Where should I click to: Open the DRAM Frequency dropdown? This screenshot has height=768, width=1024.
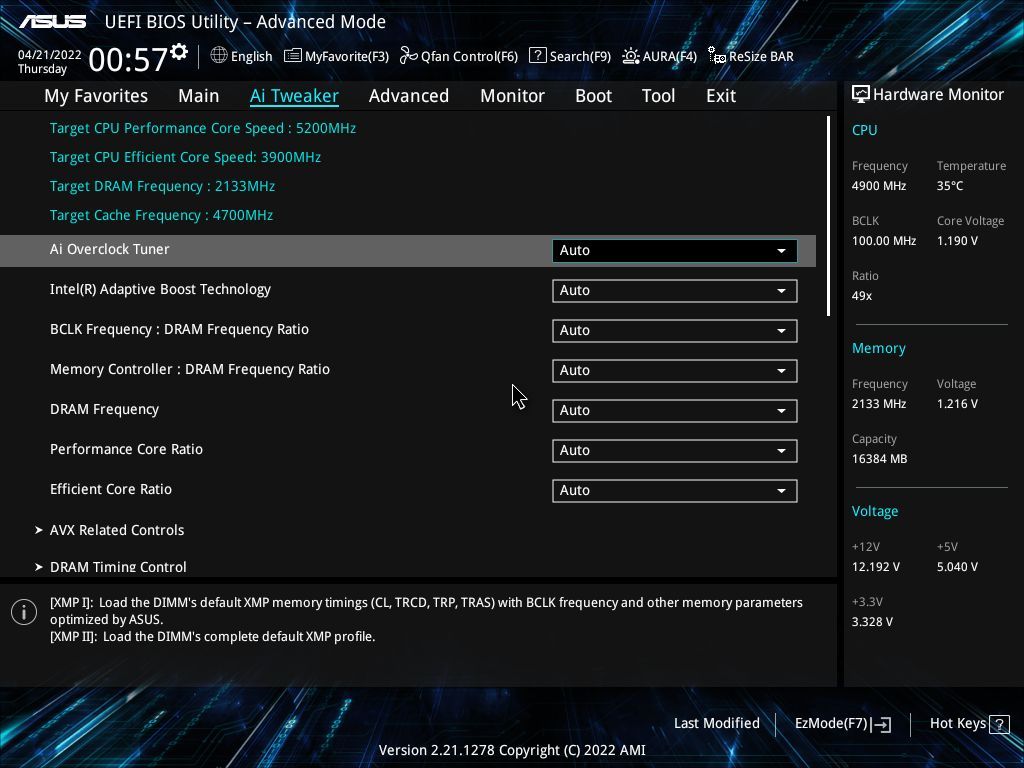point(675,411)
